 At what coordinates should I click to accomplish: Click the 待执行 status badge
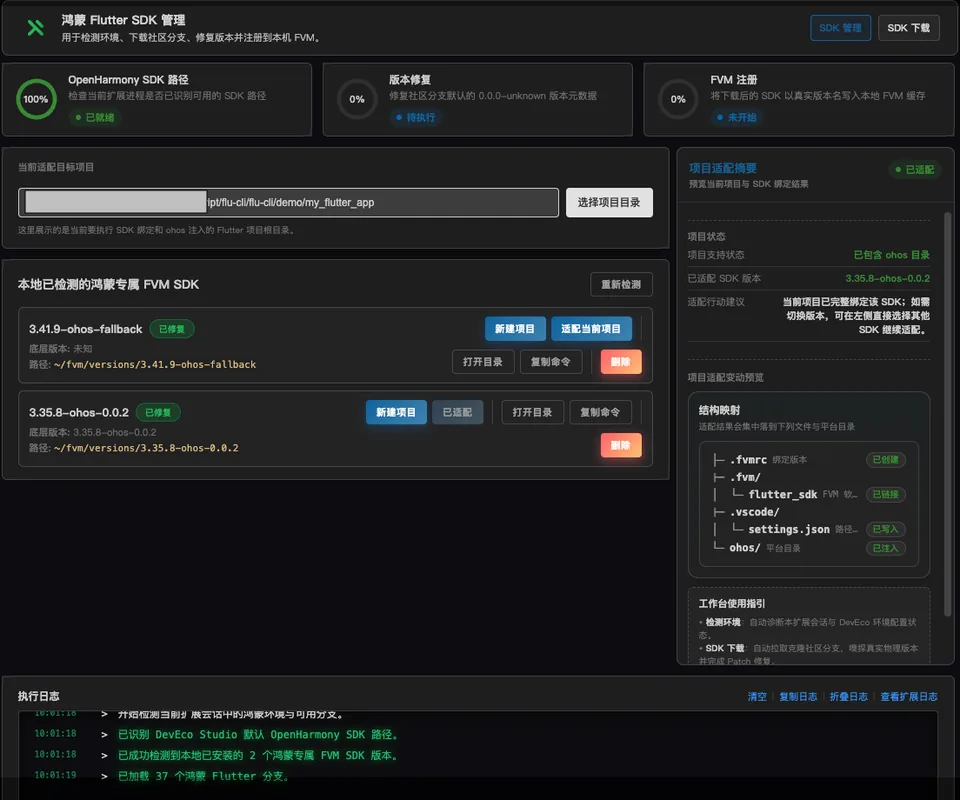point(416,118)
